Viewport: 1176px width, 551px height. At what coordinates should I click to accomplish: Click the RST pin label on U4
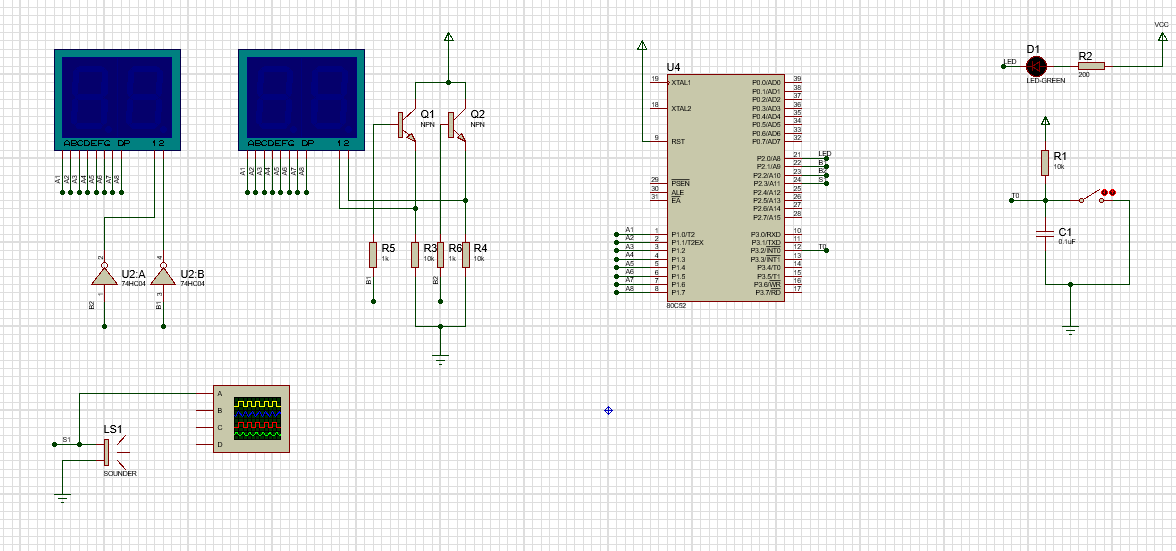tap(677, 141)
